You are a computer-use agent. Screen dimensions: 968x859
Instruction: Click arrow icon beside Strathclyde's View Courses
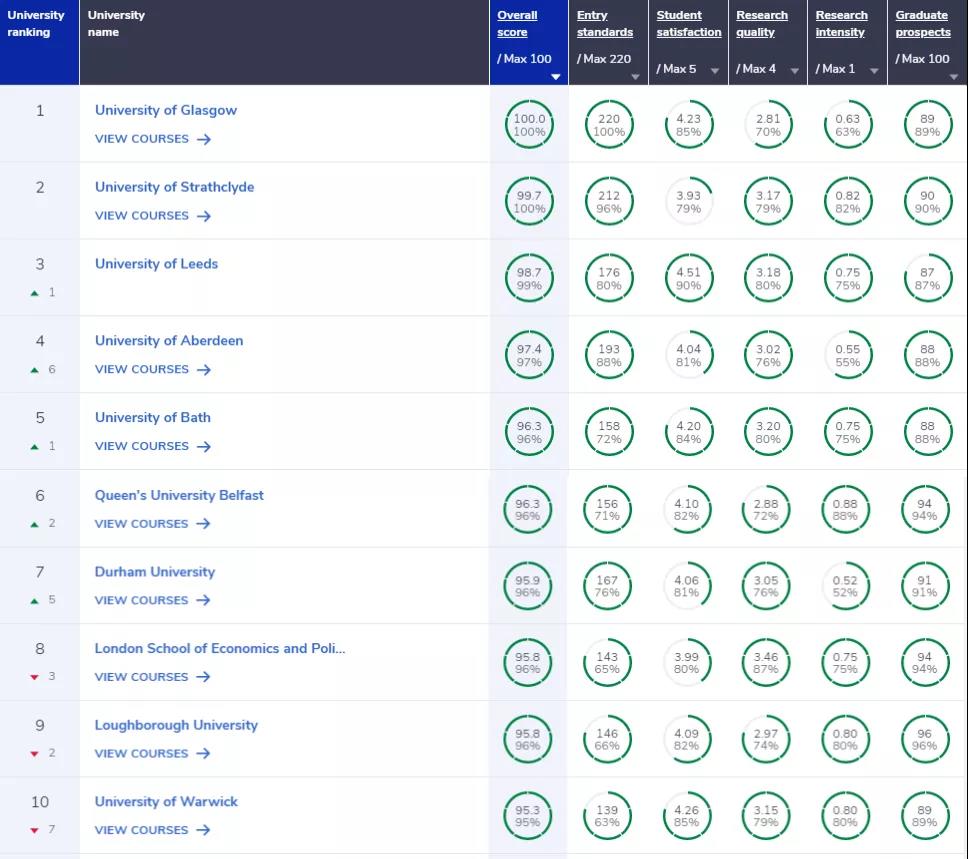[x=204, y=216]
